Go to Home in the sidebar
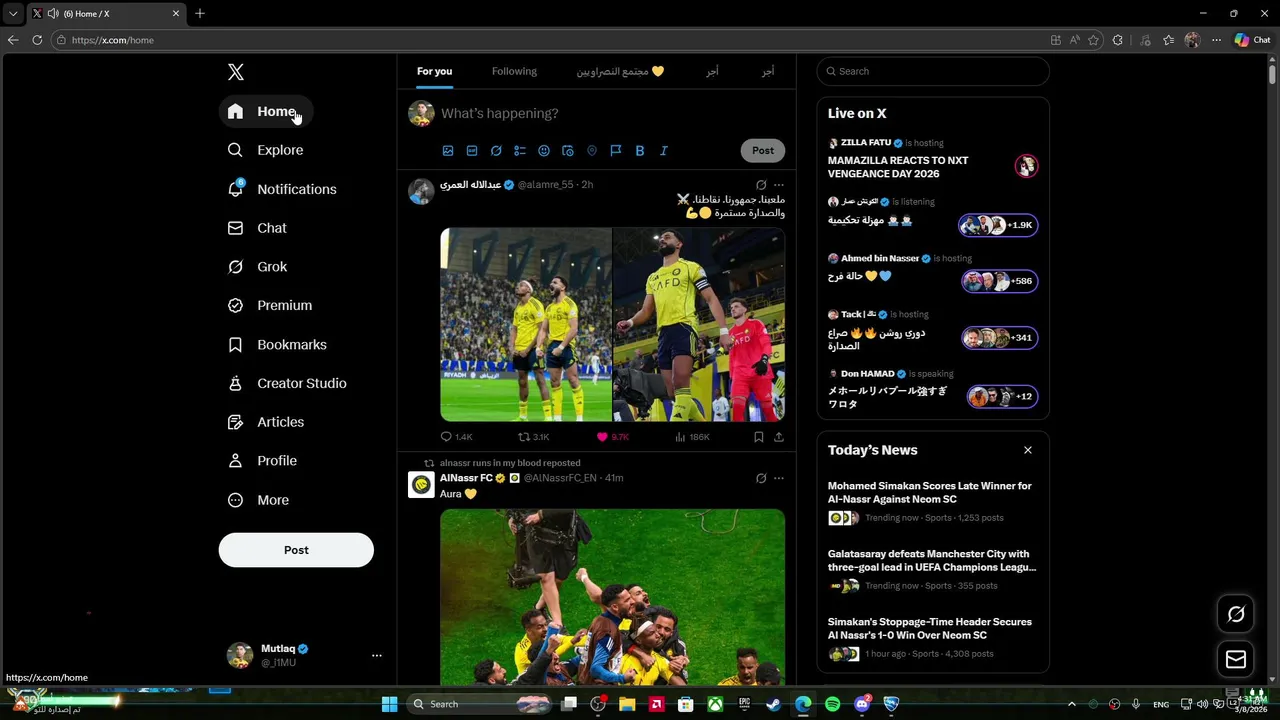 pyautogui.click(x=265, y=111)
